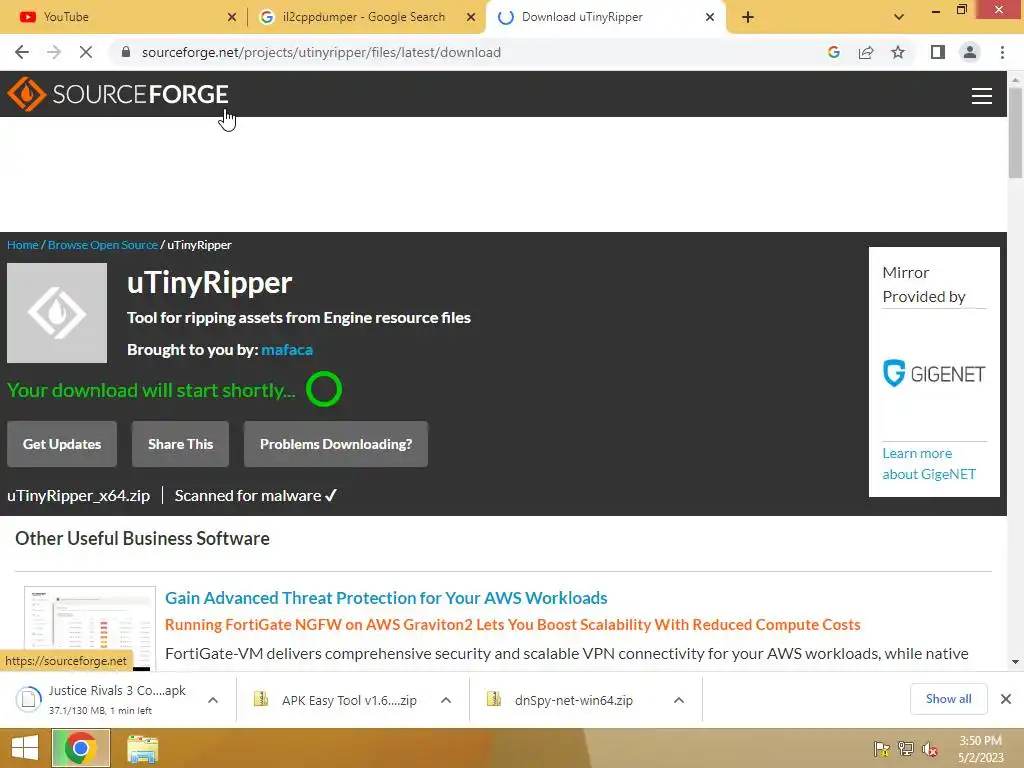Open the mafaca author link
Image resolution: width=1024 pixels, height=768 pixels.
click(x=287, y=349)
